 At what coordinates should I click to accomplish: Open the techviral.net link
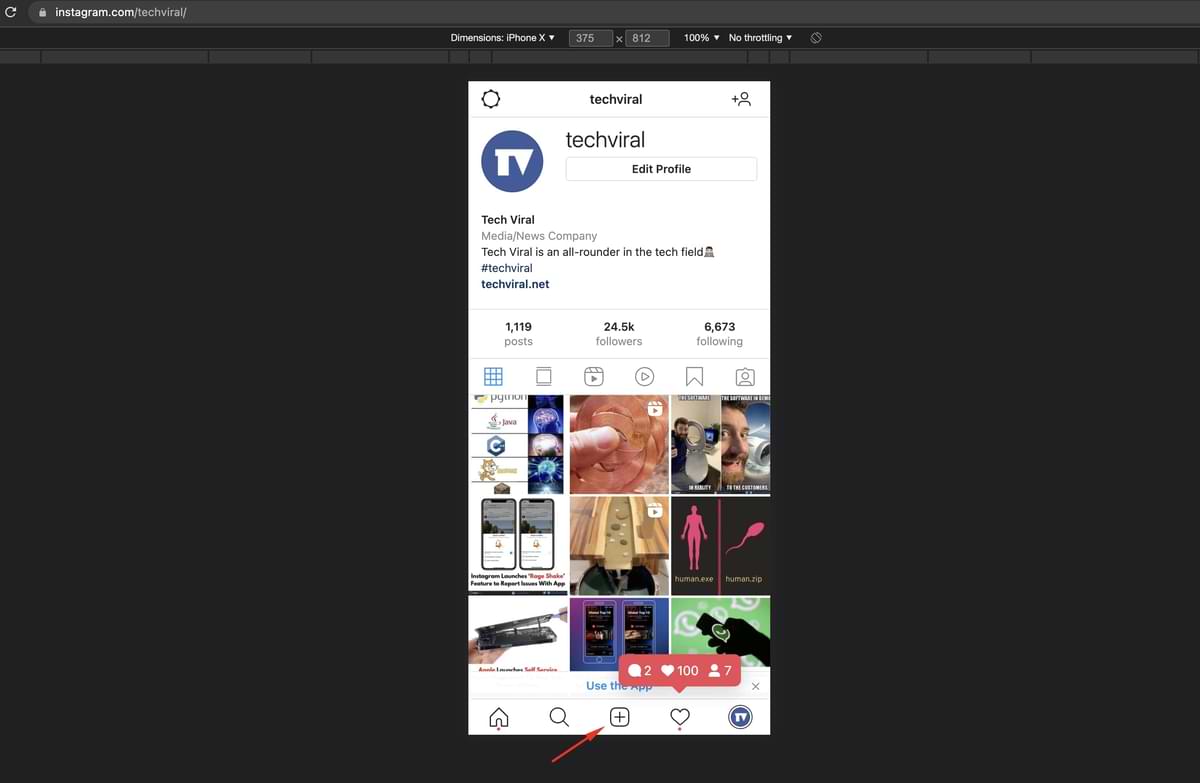pyautogui.click(x=515, y=284)
